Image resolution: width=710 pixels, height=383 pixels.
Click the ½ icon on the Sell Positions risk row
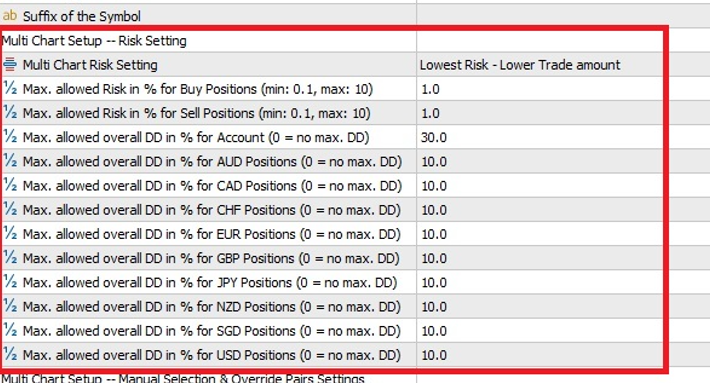pyautogui.click(x=10, y=113)
